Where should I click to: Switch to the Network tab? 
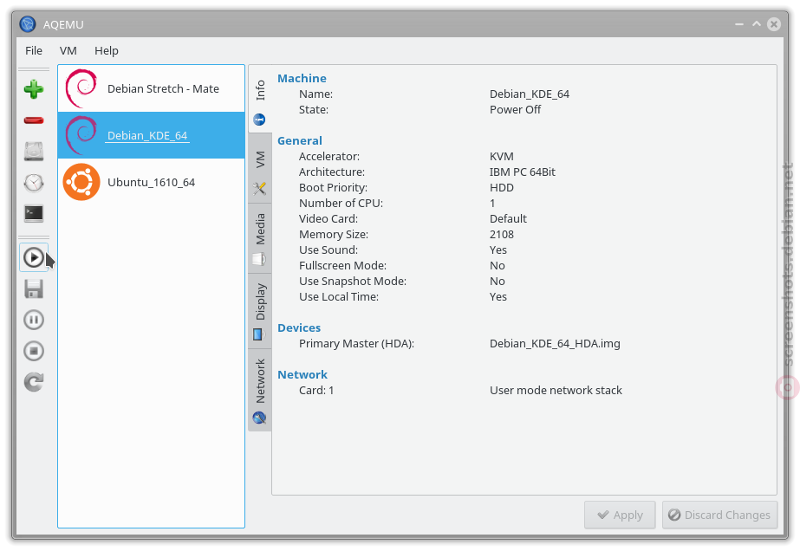260,390
